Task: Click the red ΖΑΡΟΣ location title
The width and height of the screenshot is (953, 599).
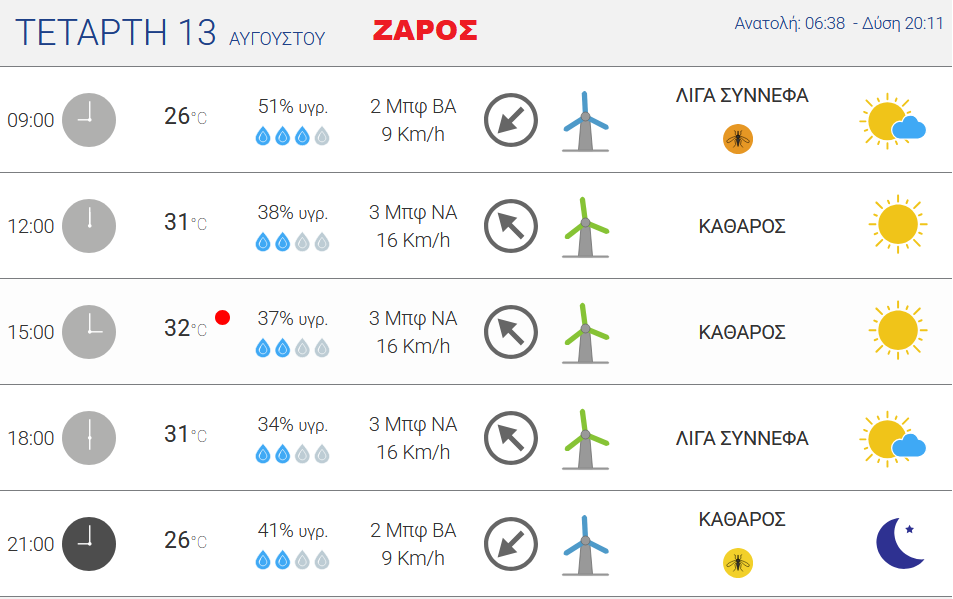Action: (425, 30)
